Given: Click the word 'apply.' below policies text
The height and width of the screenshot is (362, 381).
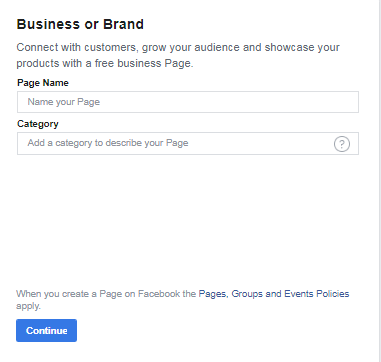Looking at the screenshot, I should [x=28, y=306].
